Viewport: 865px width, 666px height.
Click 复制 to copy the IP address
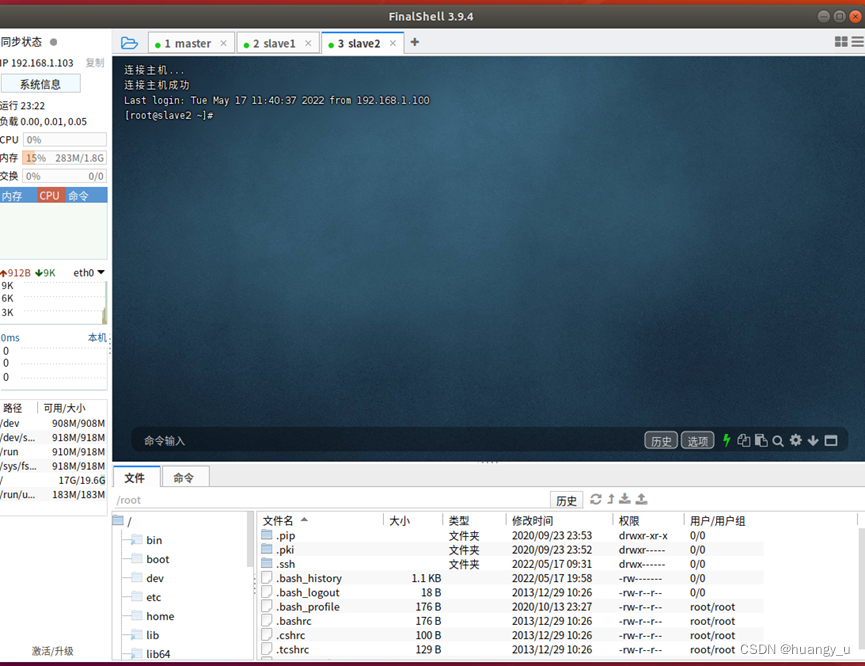[95, 63]
